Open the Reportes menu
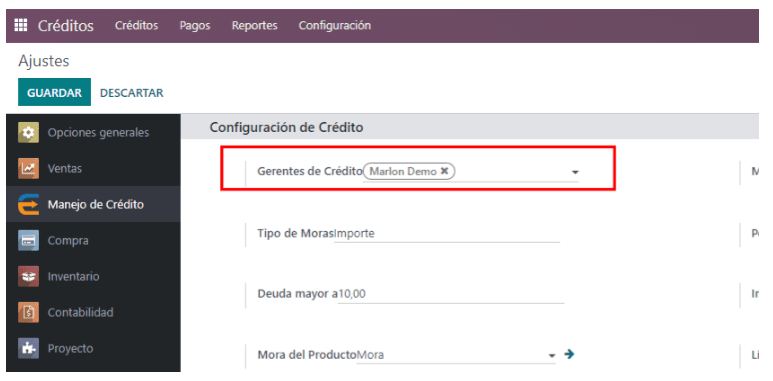The image size is (773, 381). pos(254,26)
